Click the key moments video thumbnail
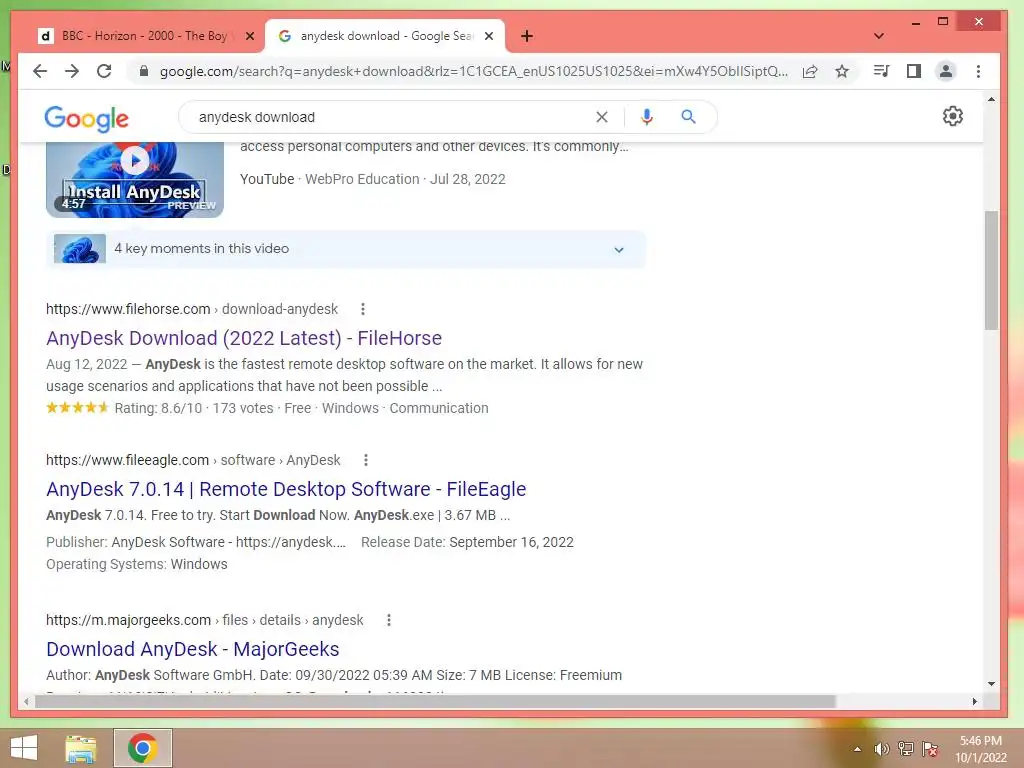1024x768 pixels. (80, 249)
